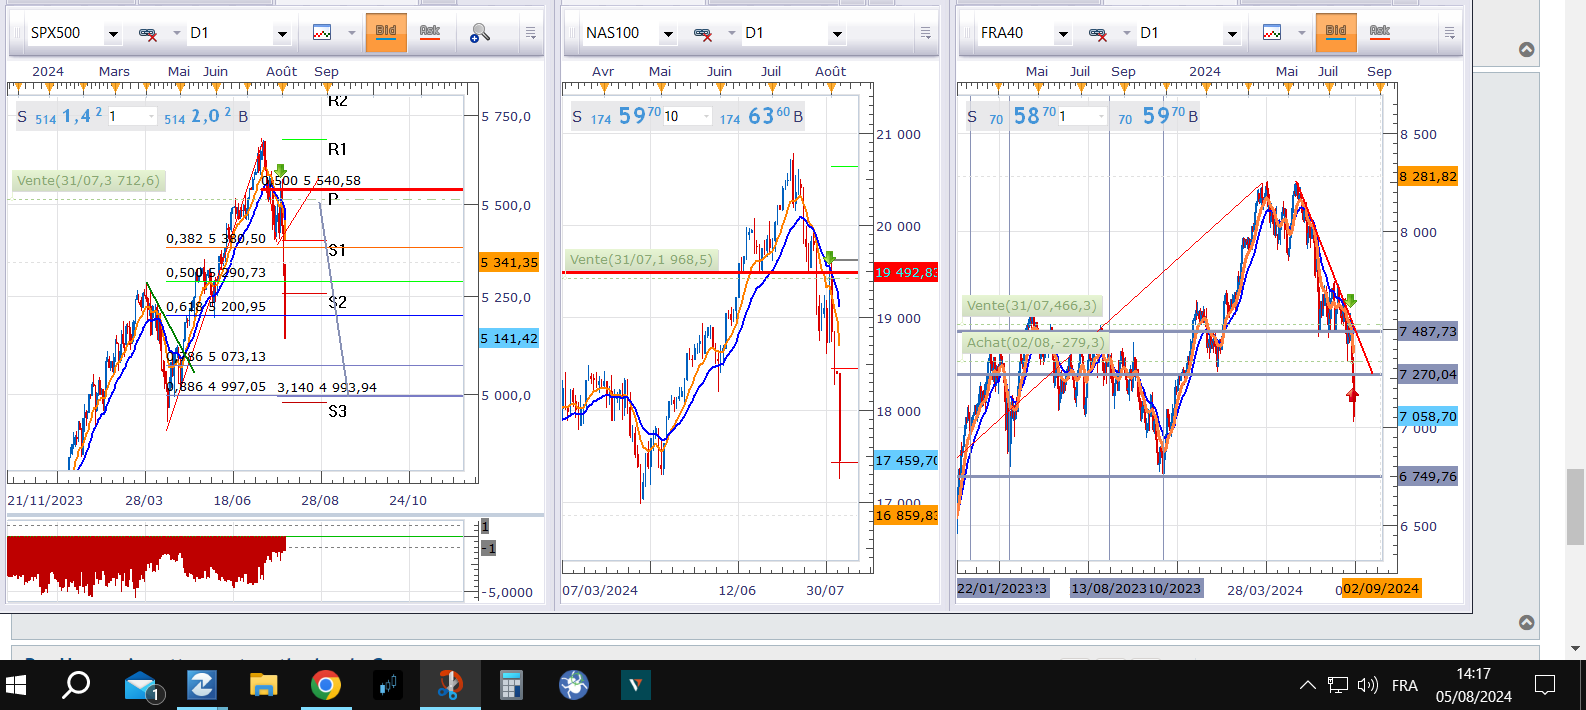
Task: Toggle Bid price display on SPX500 chart
Action: click(x=386, y=32)
